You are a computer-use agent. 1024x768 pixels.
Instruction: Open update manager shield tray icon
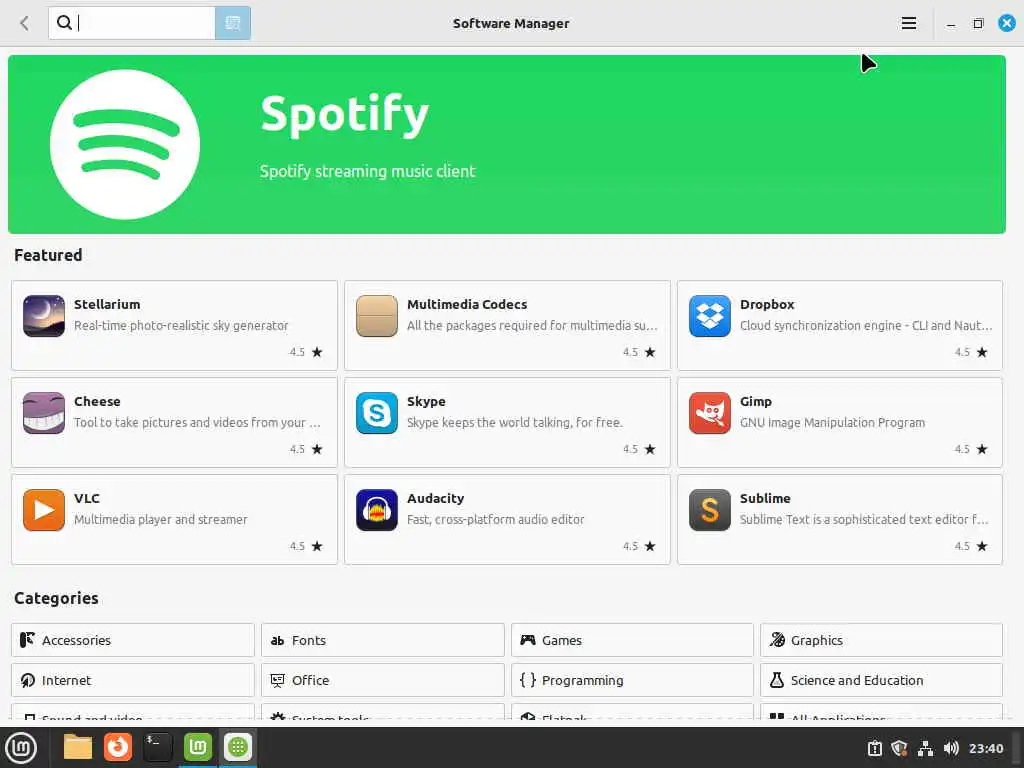coord(899,748)
